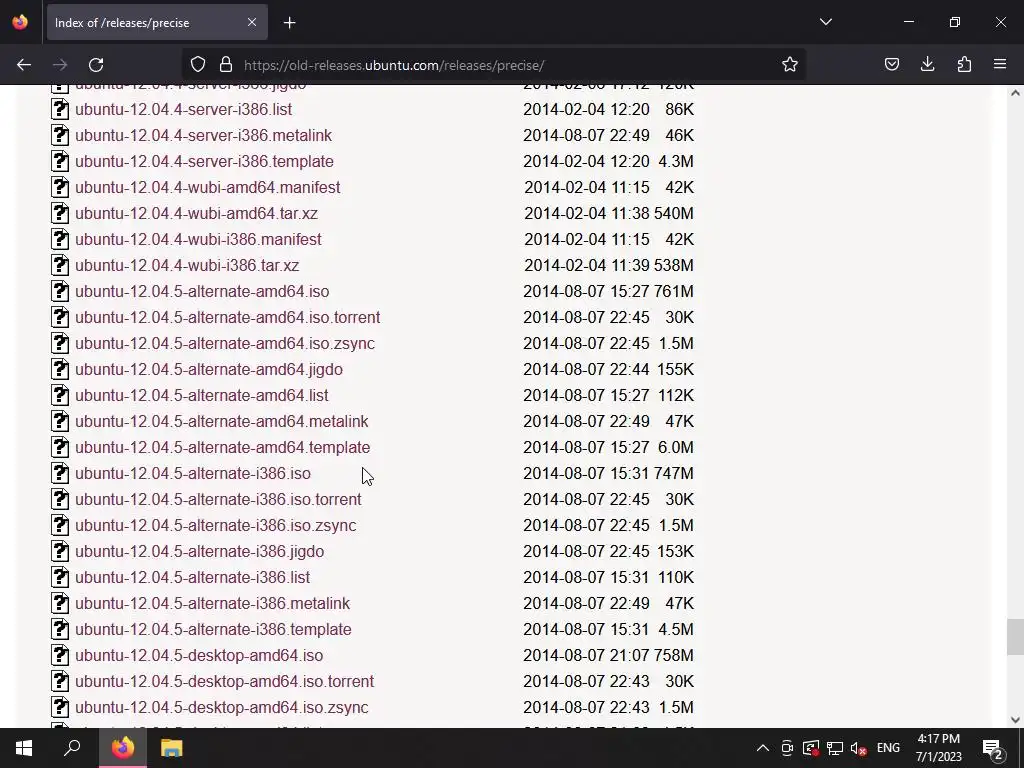The height and width of the screenshot is (768, 1024).
Task: Save page to Pocket
Action: coord(891,65)
